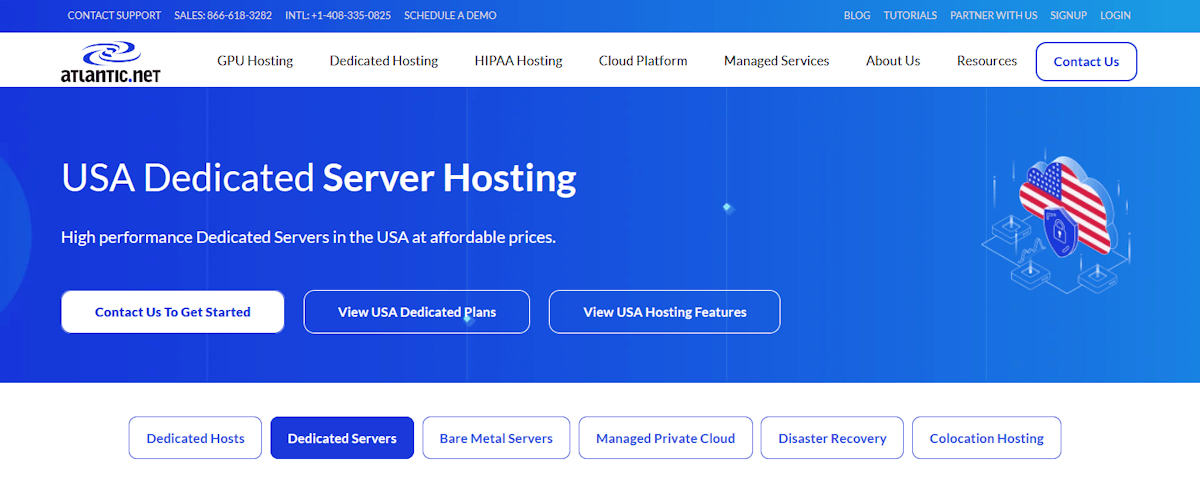Select the Colocation Hosting tab
The width and height of the screenshot is (1200, 488).
coord(987,438)
